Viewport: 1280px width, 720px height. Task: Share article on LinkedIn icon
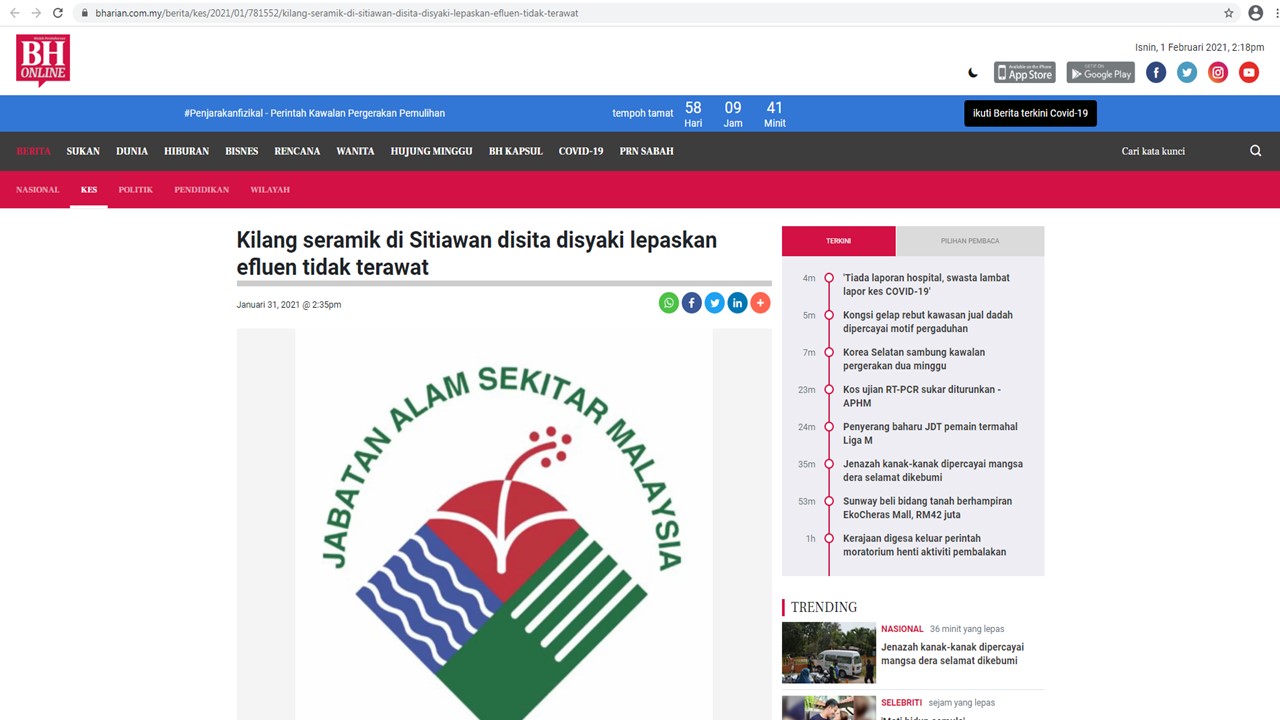pyautogui.click(x=738, y=303)
